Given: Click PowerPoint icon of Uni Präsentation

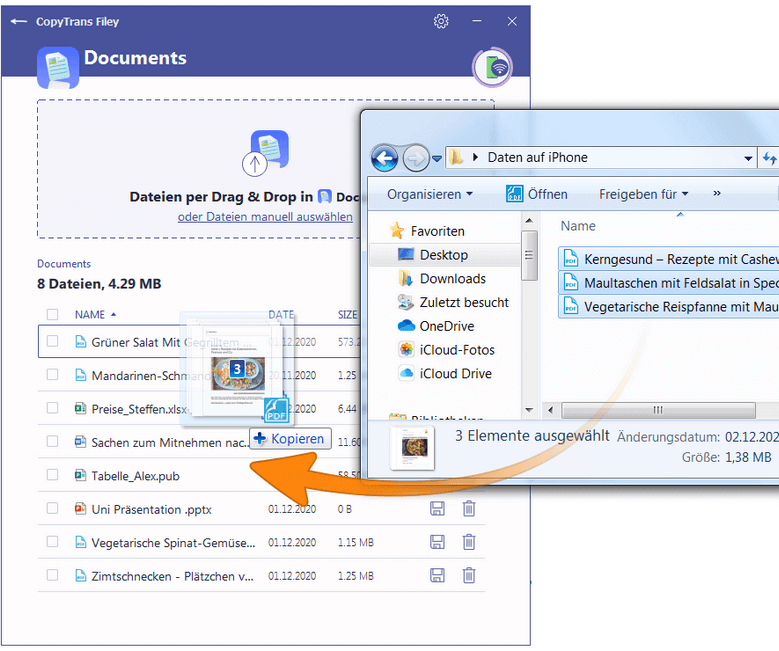Looking at the screenshot, I should [x=80, y=508].
